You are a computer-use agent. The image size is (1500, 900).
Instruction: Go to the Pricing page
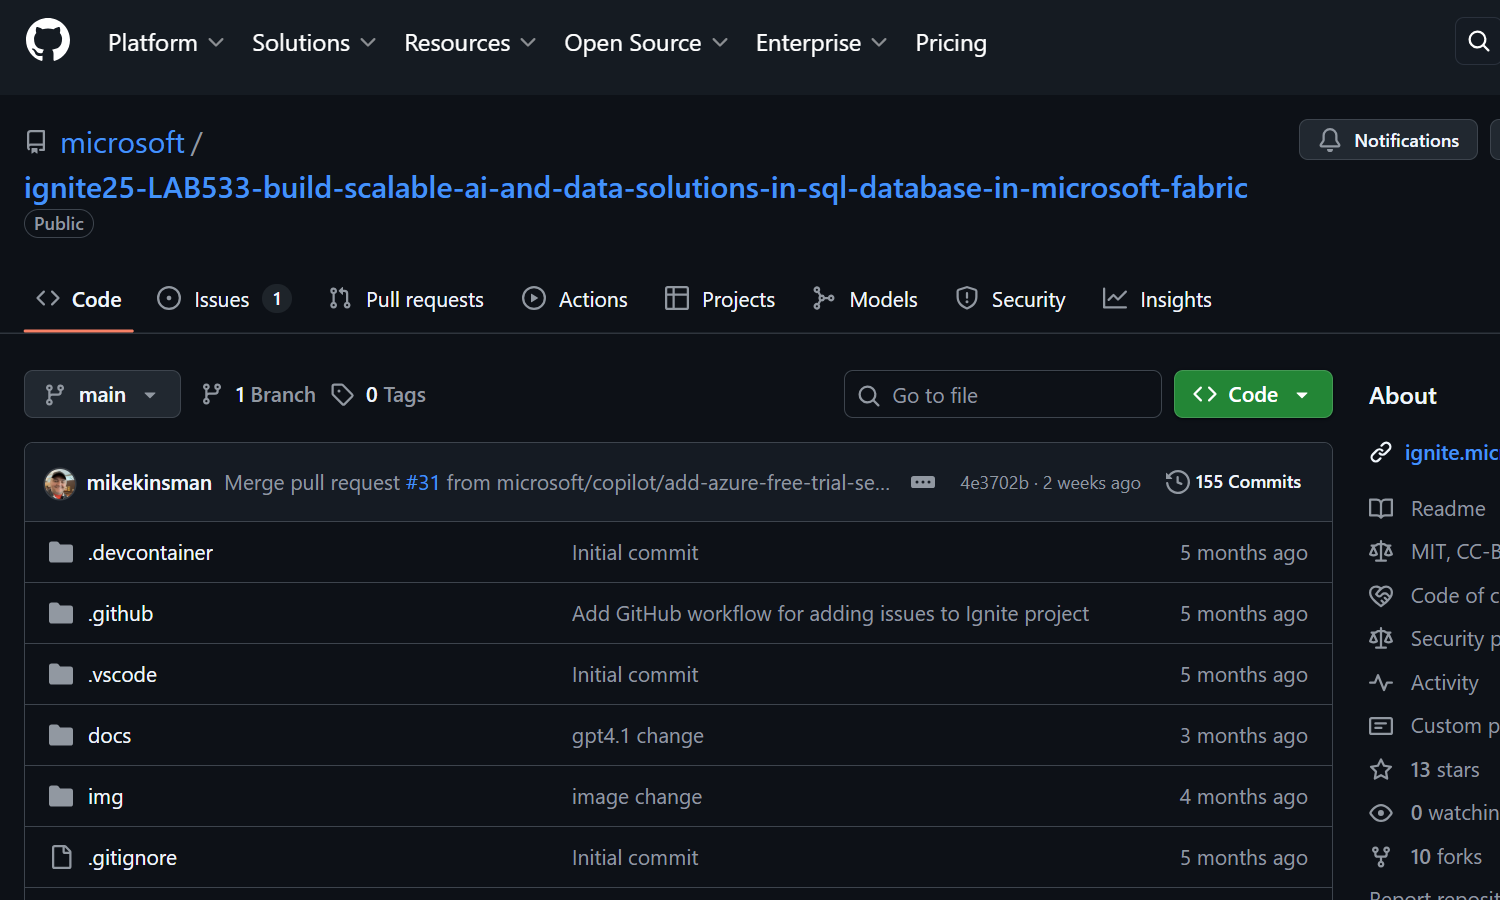pos(950,43)
